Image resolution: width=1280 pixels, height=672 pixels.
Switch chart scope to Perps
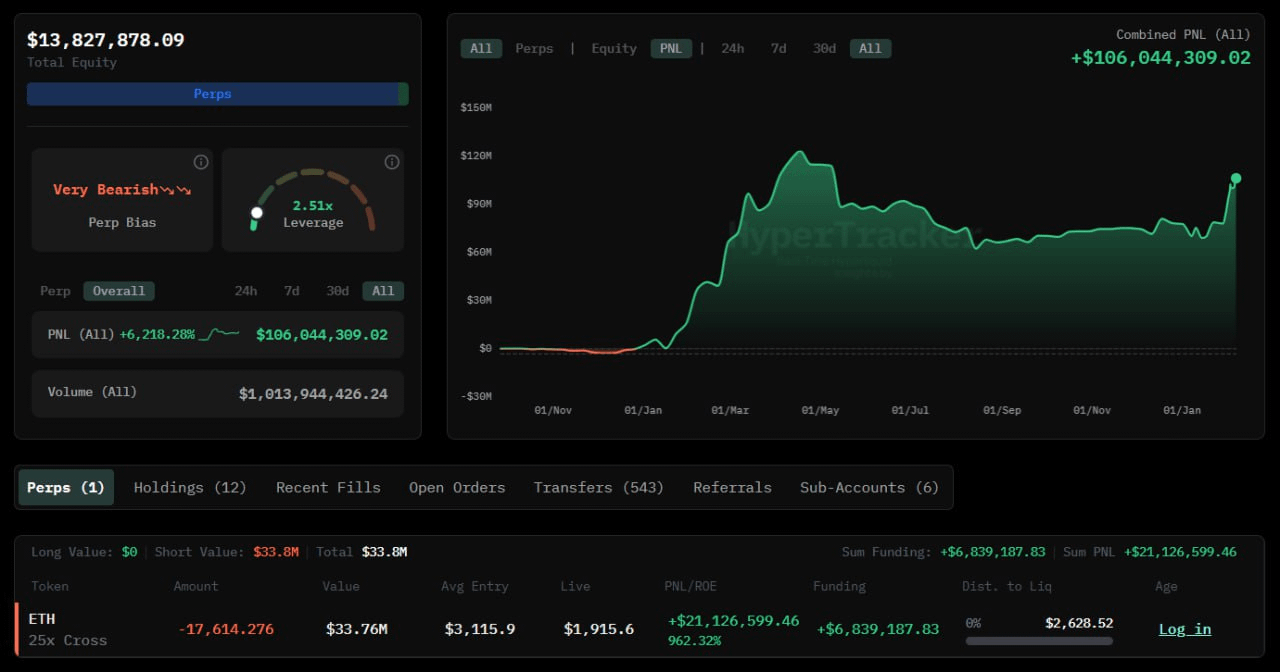pyautogui.click(x=534, y=48)
